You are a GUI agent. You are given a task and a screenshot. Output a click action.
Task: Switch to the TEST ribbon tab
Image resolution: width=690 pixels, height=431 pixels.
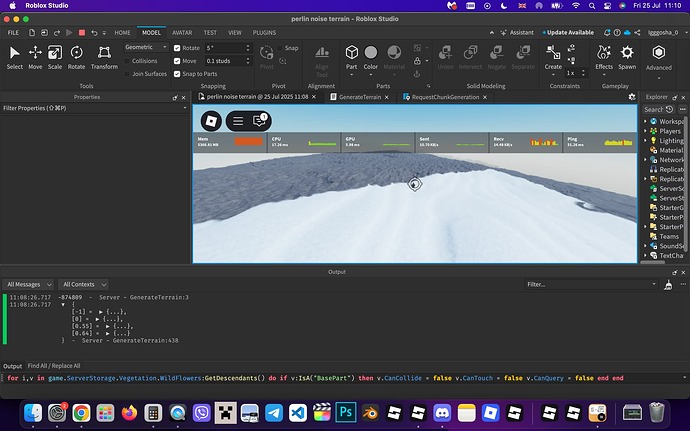(210, 33)
